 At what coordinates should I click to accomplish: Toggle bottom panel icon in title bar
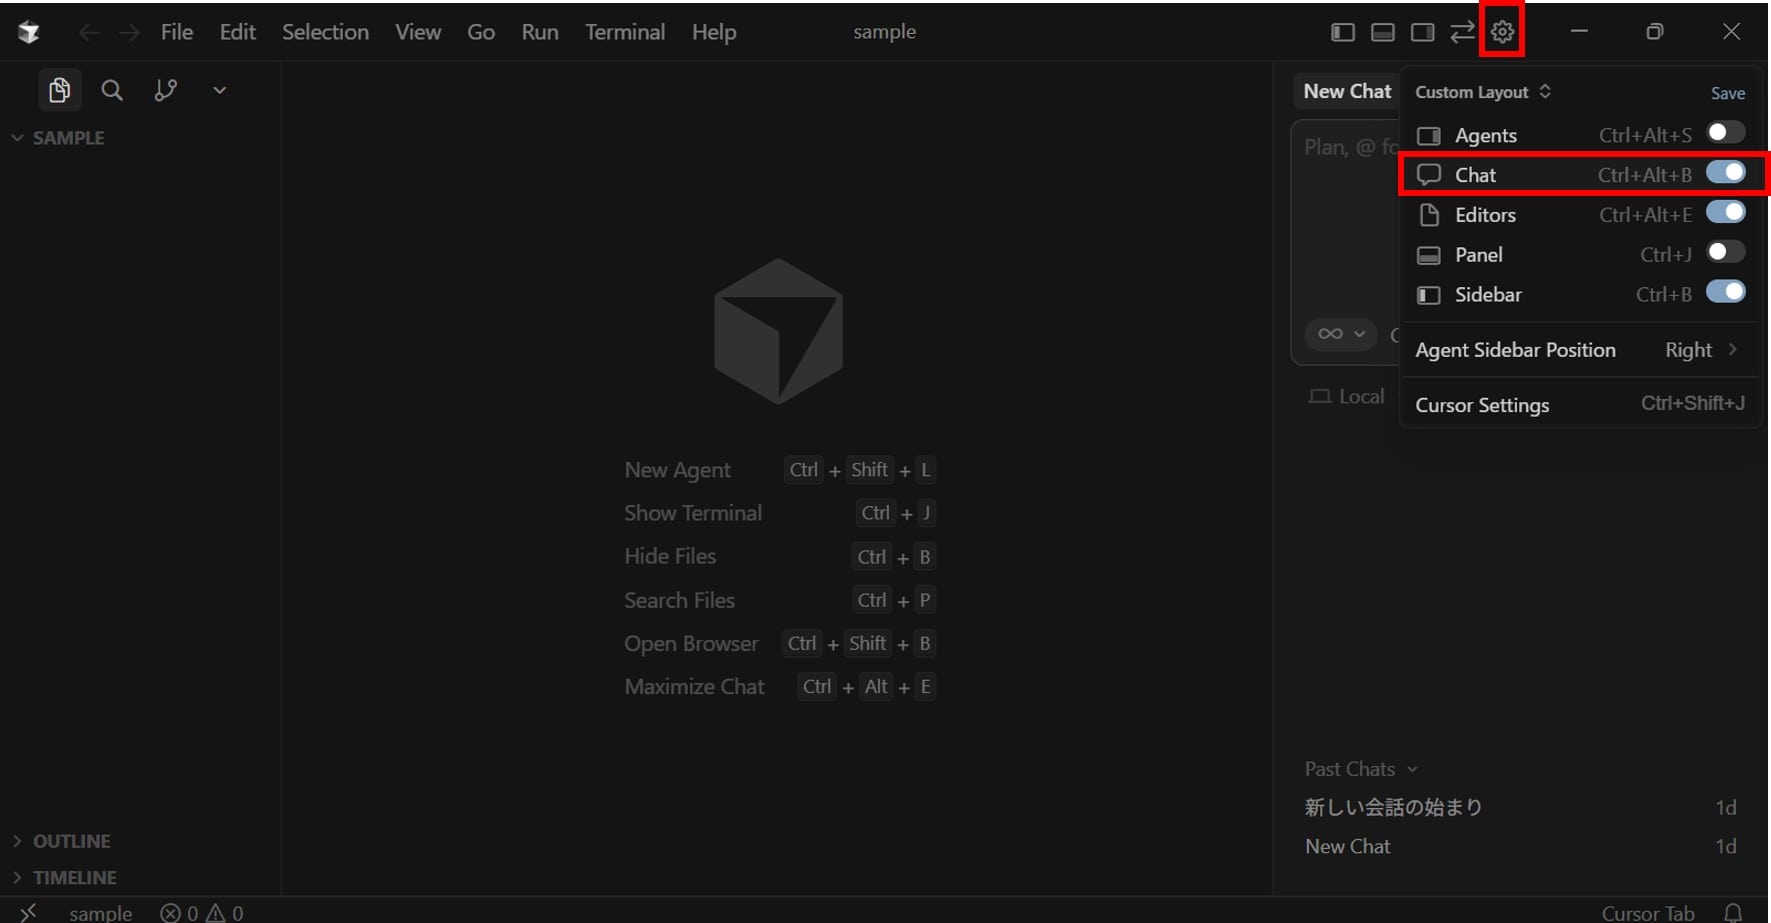(x=1382, y=32)
